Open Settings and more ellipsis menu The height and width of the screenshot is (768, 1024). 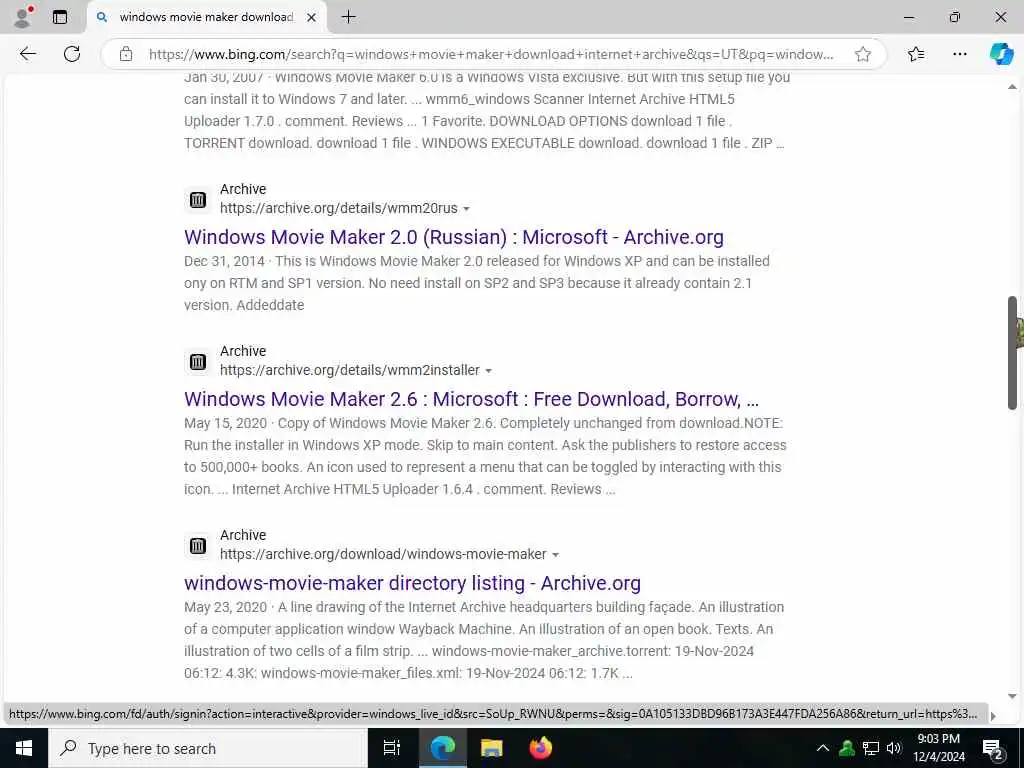[959, 54]
